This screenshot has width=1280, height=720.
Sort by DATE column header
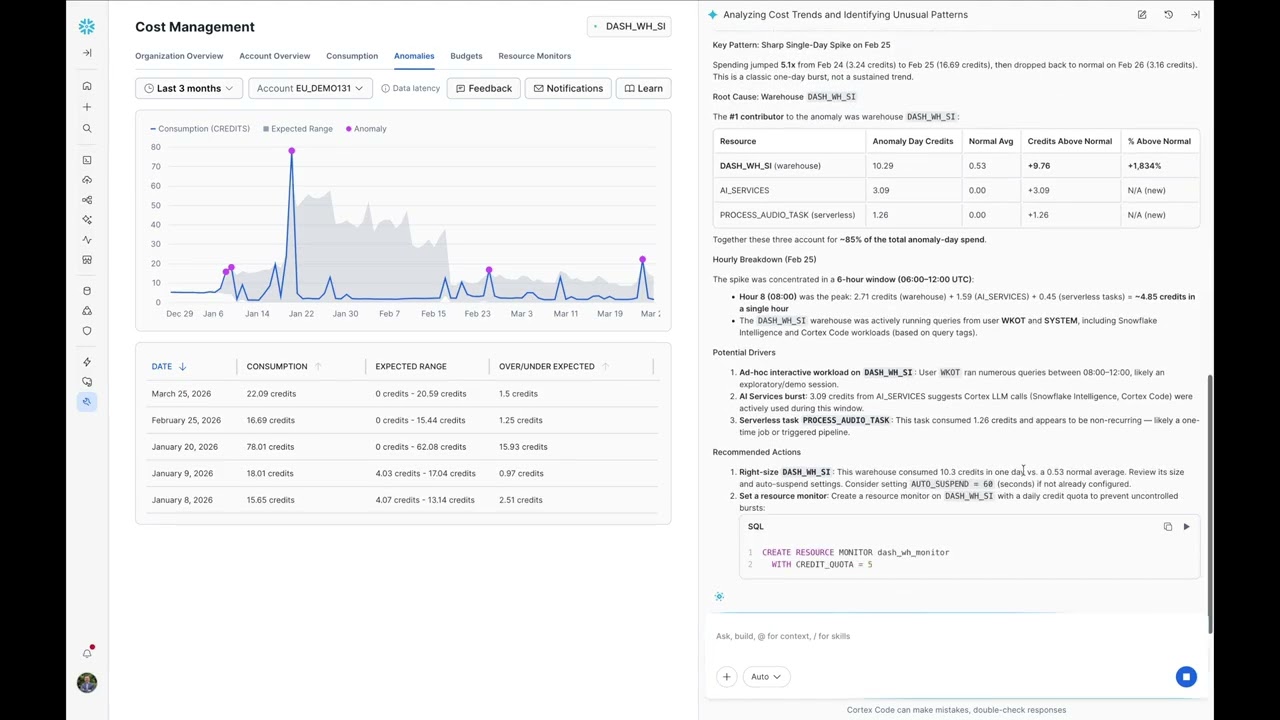[x=169, y=366]
